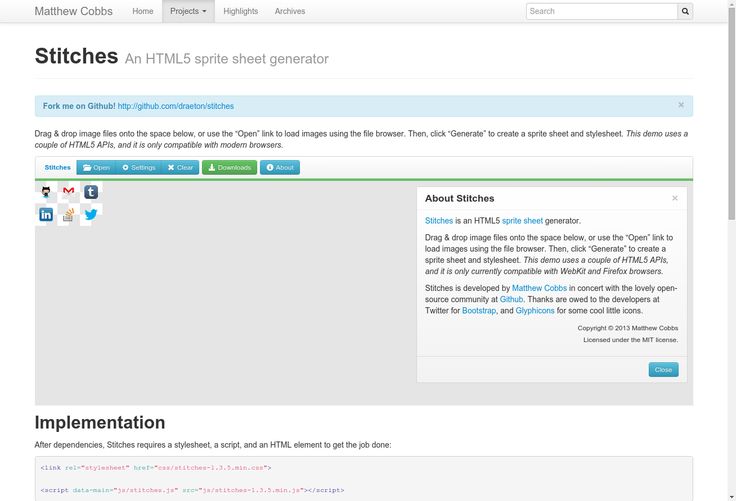
Task: Expand the Projects dropdown menu
Action: 188,11
